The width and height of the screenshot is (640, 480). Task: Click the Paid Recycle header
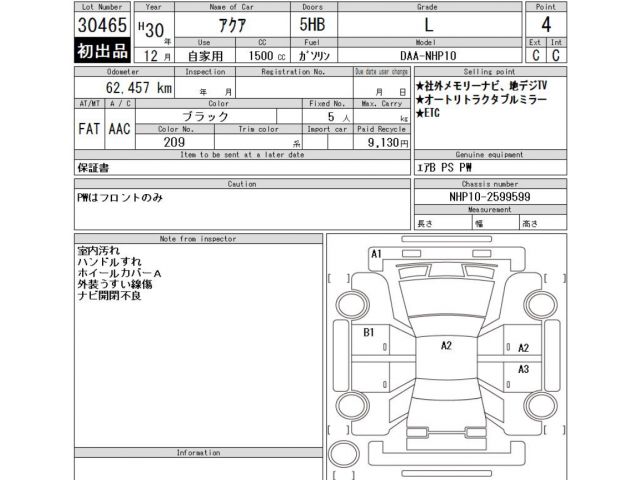pos(382,129)
